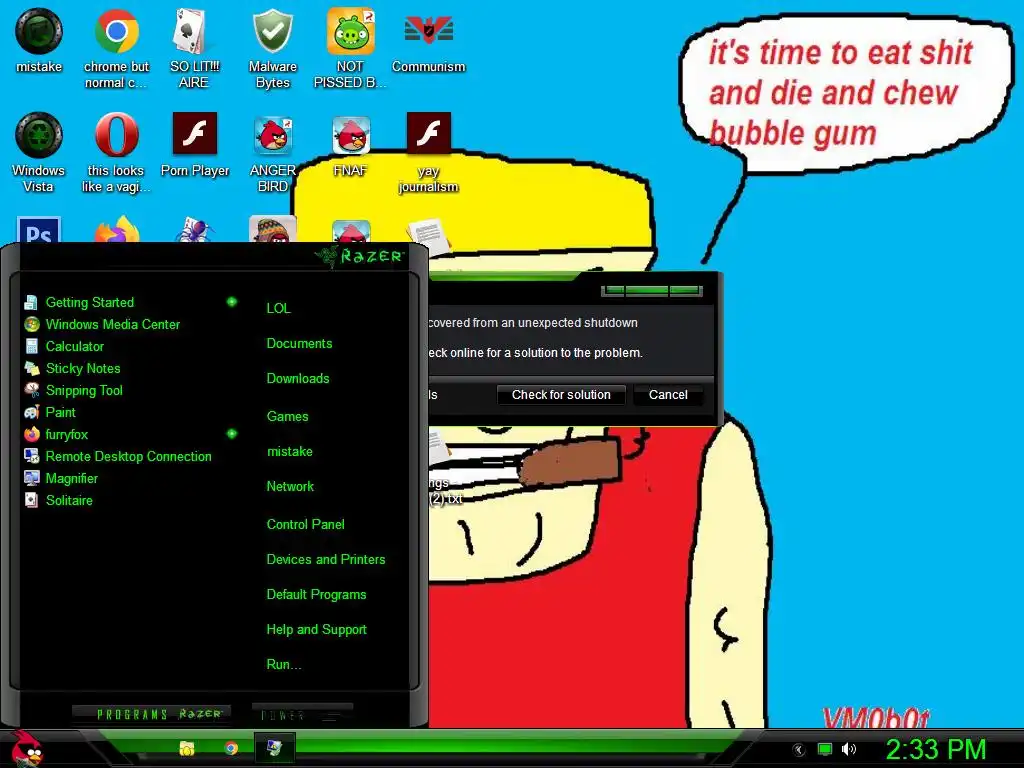1024x768 pixels.
Task: Open the "yay journalism" Flash icon
Action: pyautogui.click(x=428, y=152)
